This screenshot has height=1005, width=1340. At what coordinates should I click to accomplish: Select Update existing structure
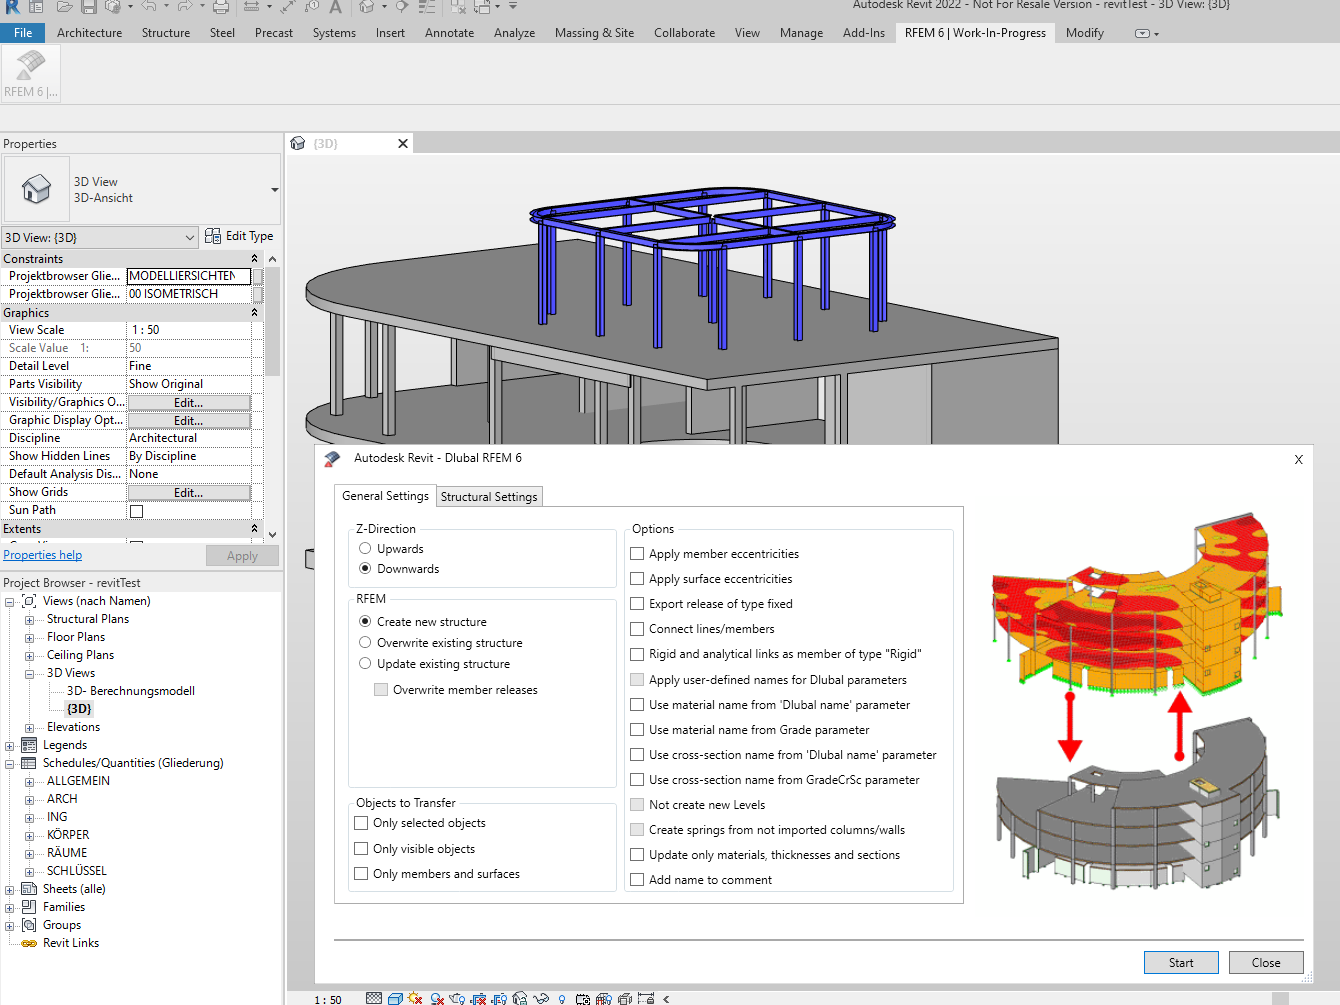(365, 663)
